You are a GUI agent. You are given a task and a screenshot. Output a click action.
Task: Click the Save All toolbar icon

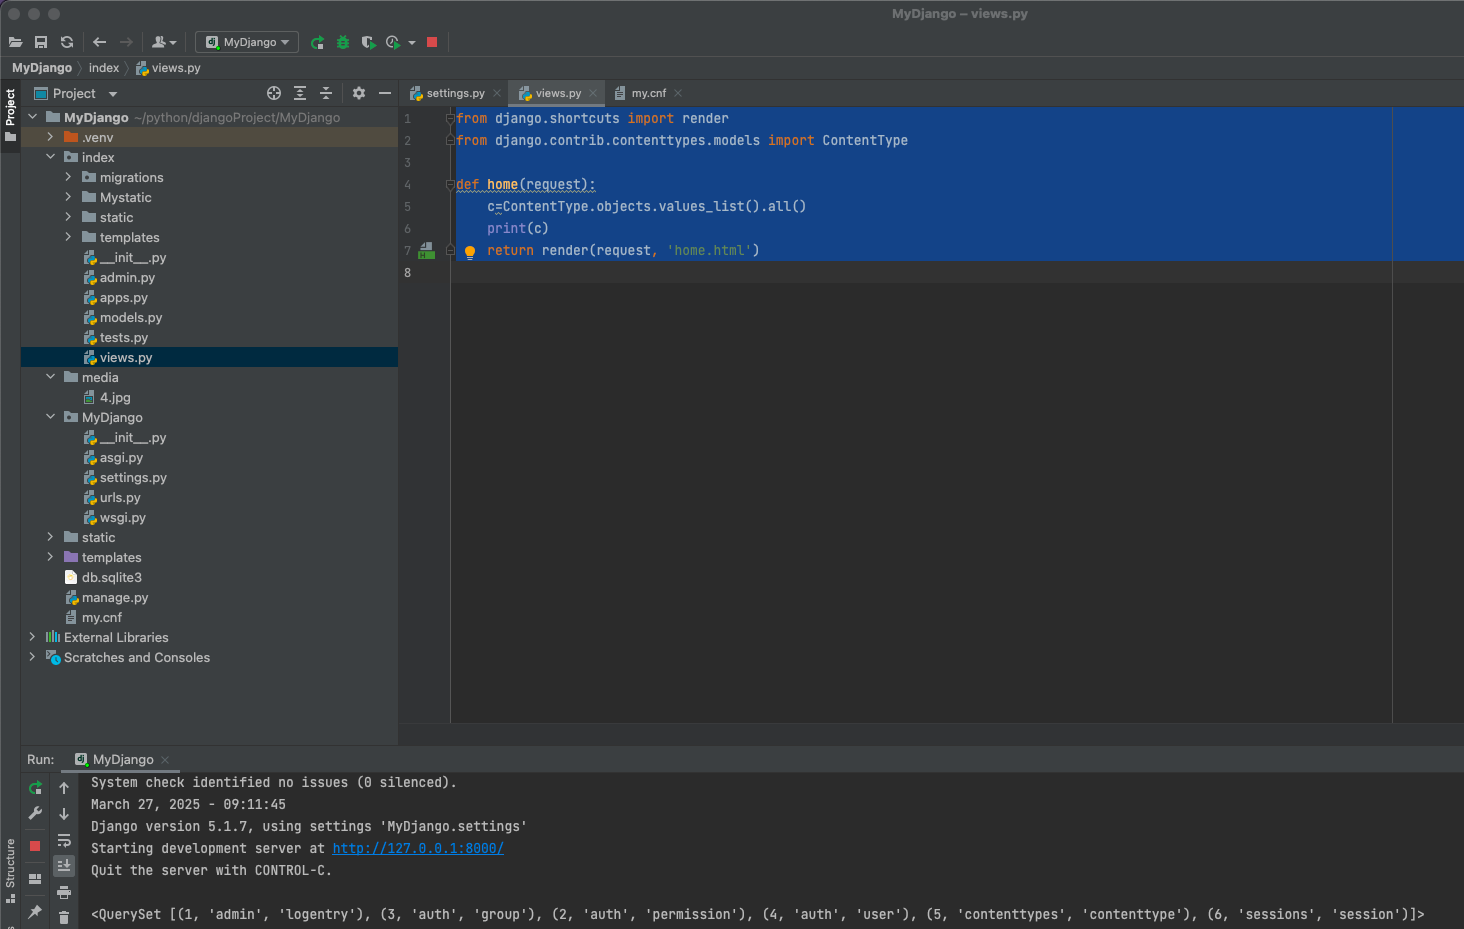point(41,42)
